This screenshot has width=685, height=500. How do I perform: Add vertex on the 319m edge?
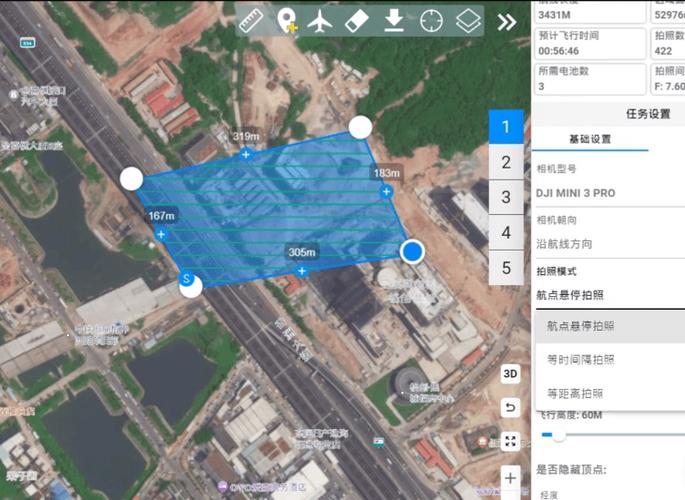246,154
